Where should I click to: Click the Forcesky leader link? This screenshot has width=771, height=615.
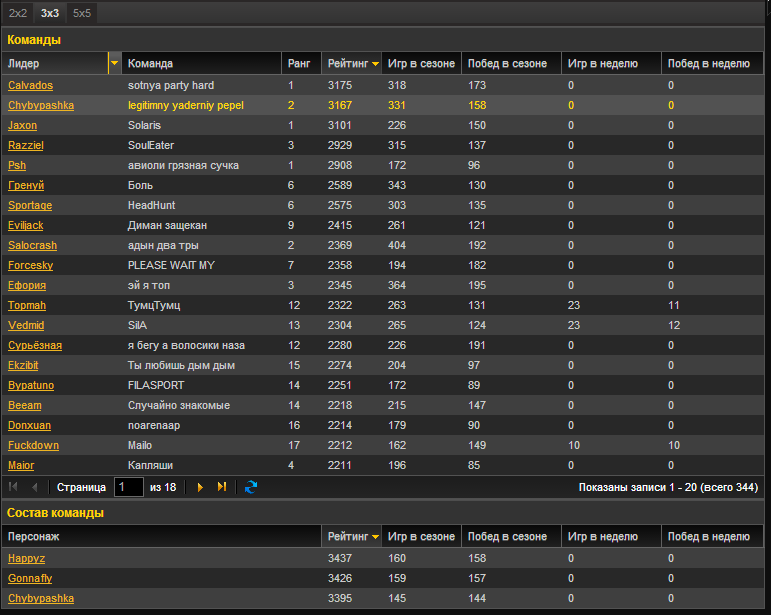coord(30,265)
